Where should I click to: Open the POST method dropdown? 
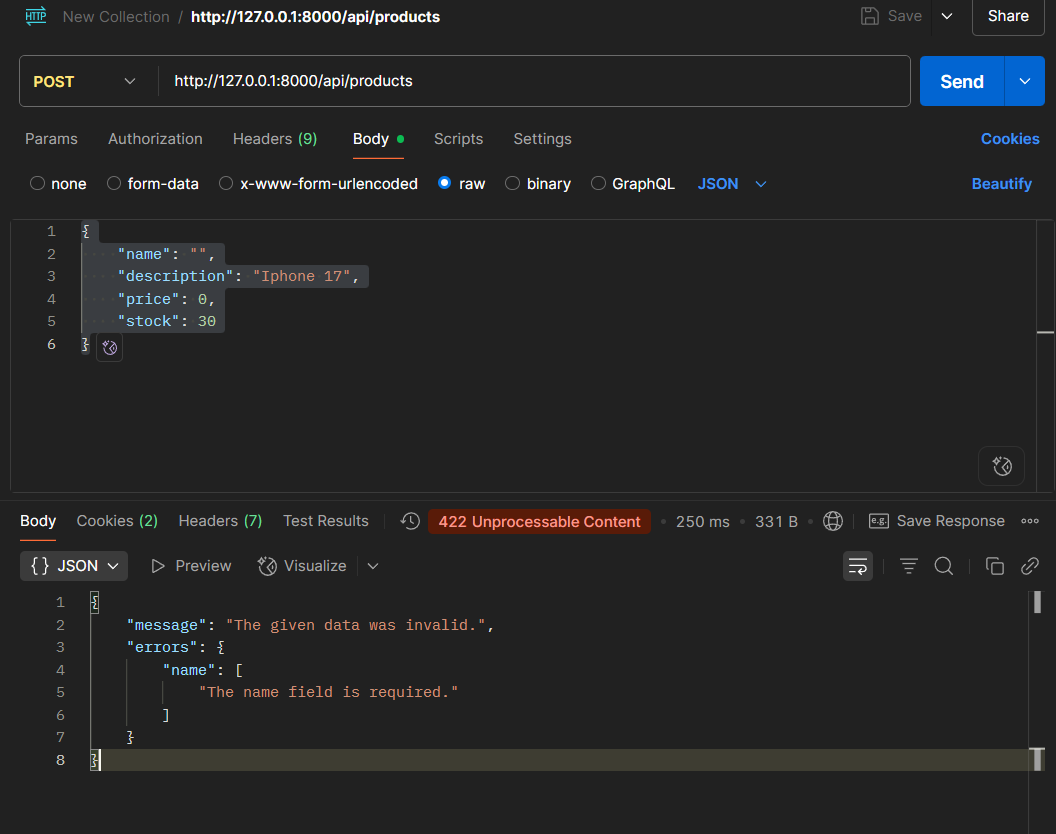86,81
